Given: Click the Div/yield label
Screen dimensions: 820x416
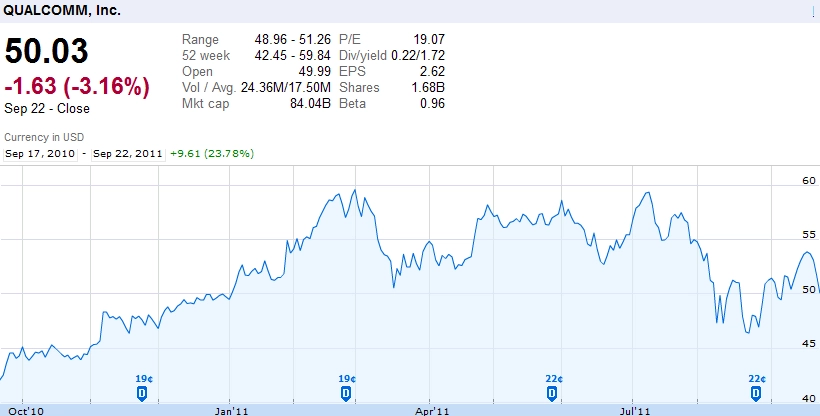Looking at the screenshot, I should click(x=363, y=55).
